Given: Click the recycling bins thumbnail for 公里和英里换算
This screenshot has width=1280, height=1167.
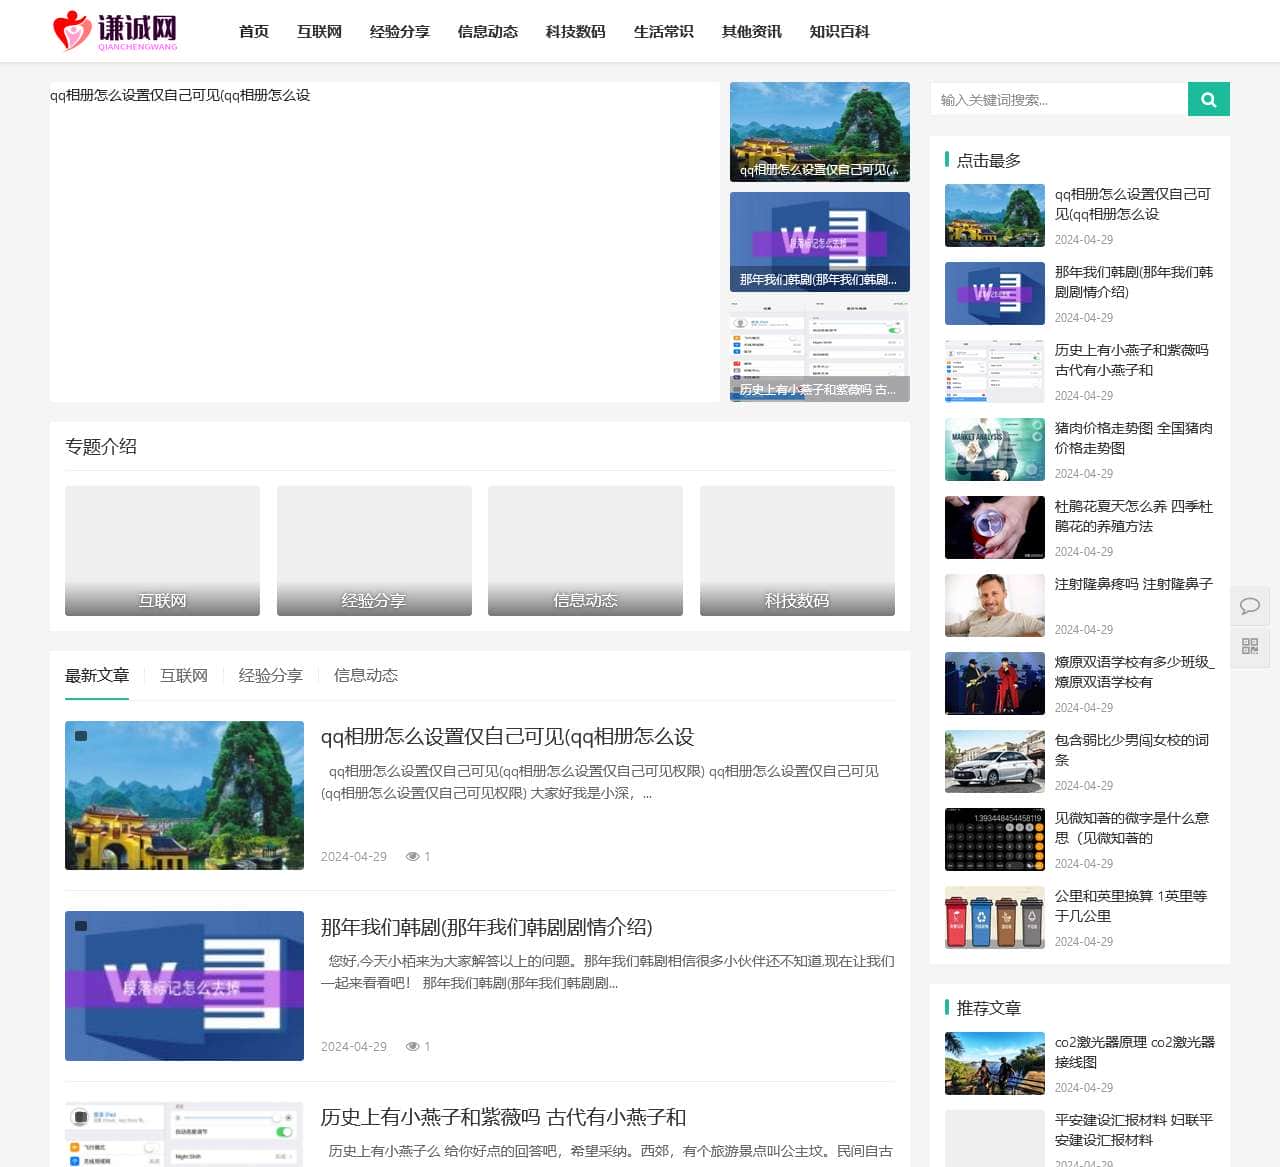Looking at the screenshot, I should [x=995, y=917].
